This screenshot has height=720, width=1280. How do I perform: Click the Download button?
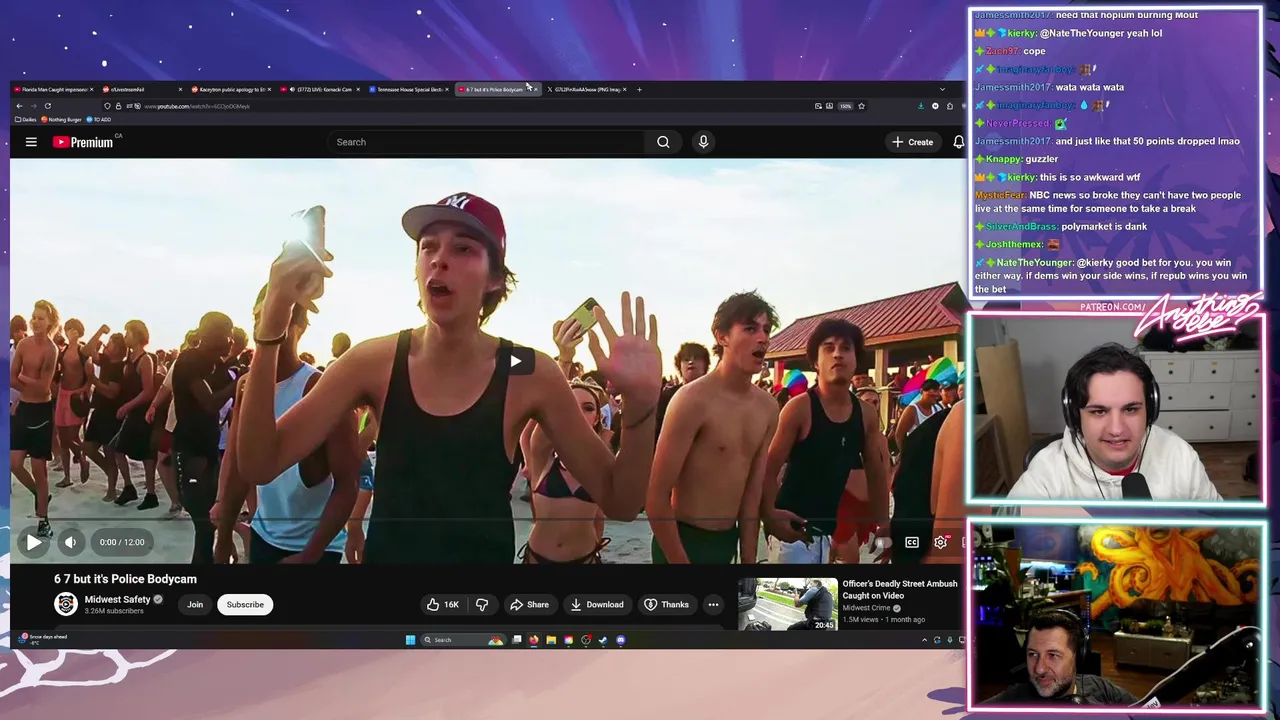(597, 604)
